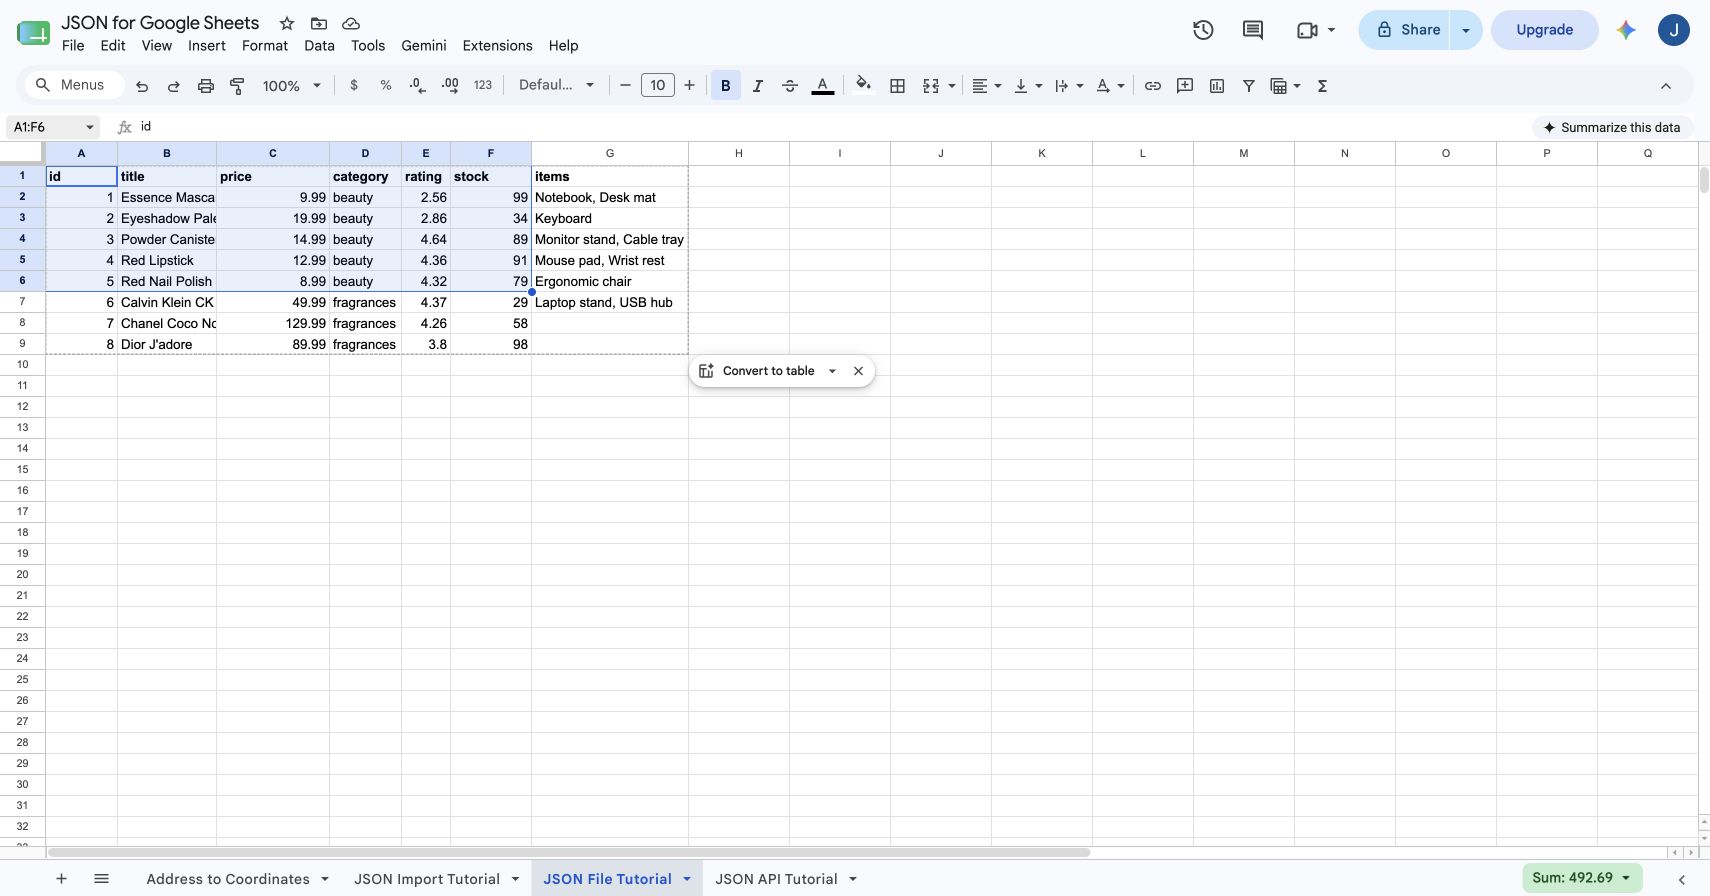1710x896 pixels.
Task: Click the redo arrow icon
Action: click(174, 86)
